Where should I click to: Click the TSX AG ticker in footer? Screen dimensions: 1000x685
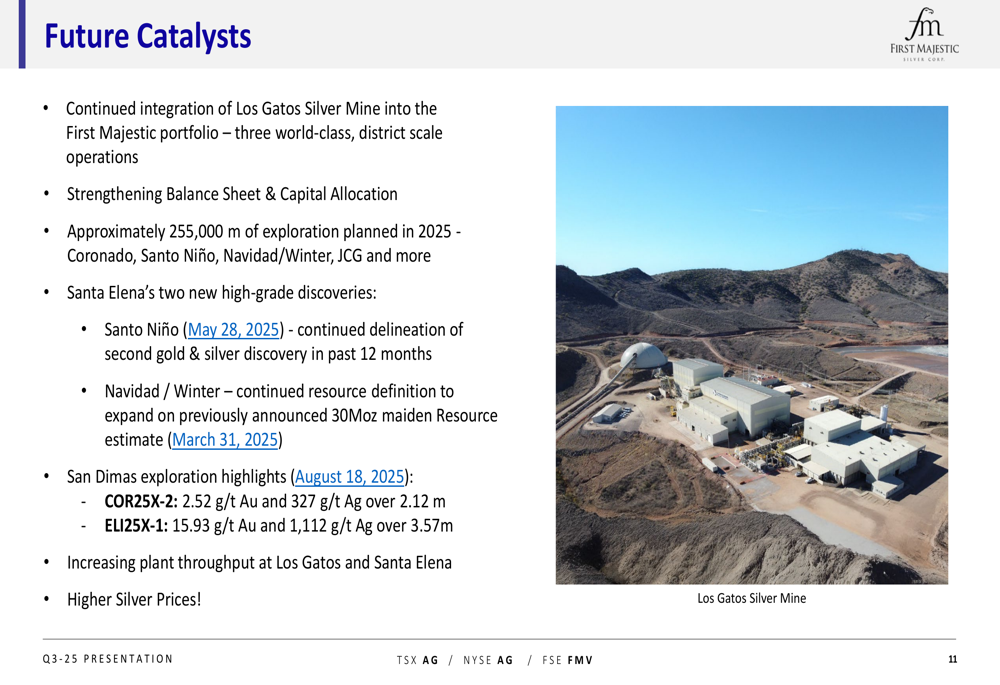417,660
